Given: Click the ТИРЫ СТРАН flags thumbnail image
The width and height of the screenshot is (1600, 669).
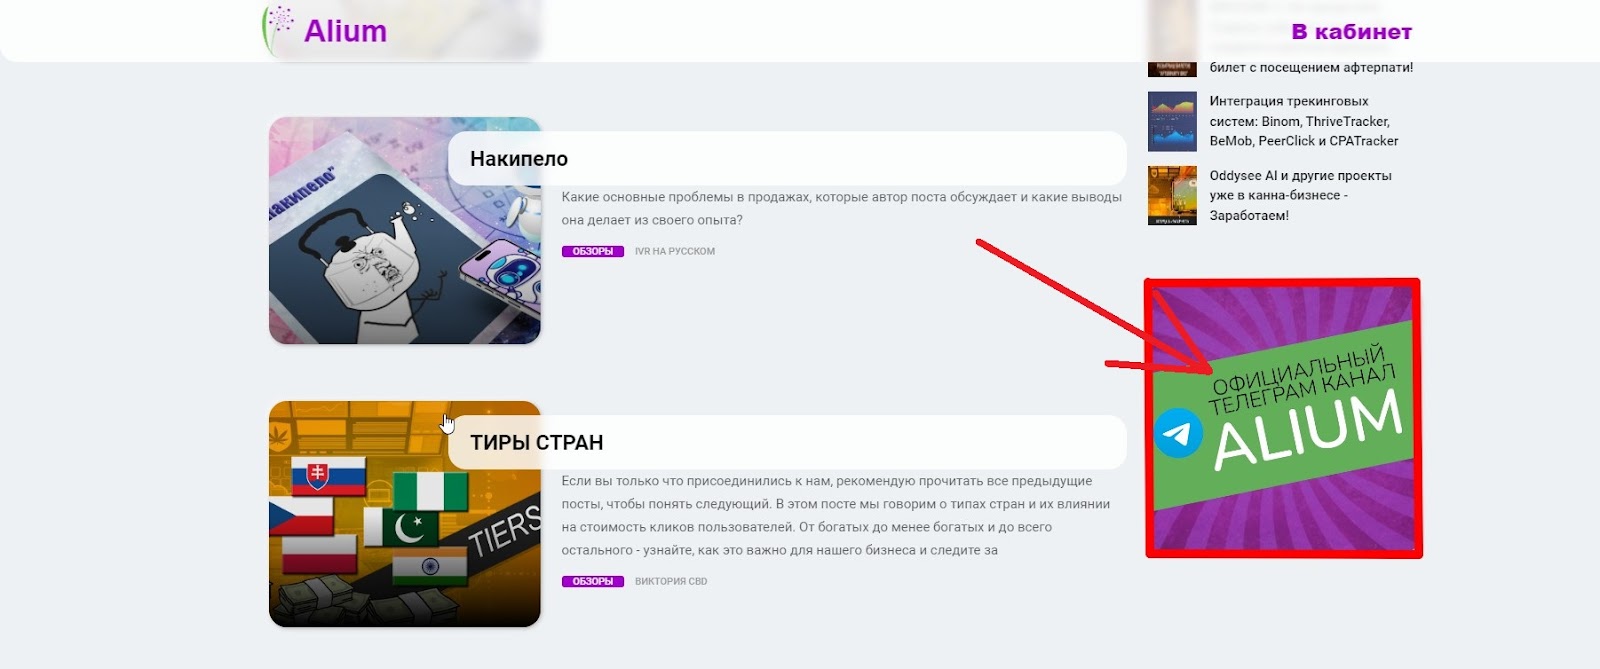Looking at the screenshot, I should 404,514.
